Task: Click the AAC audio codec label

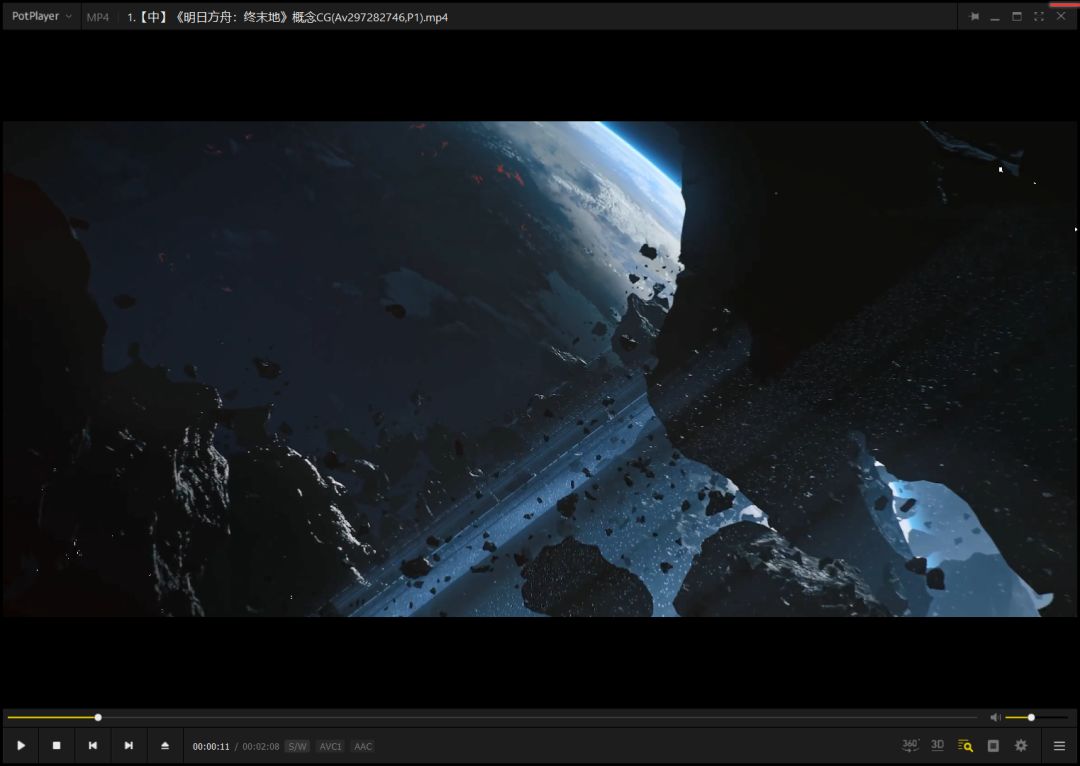Action: click(363, 746)
